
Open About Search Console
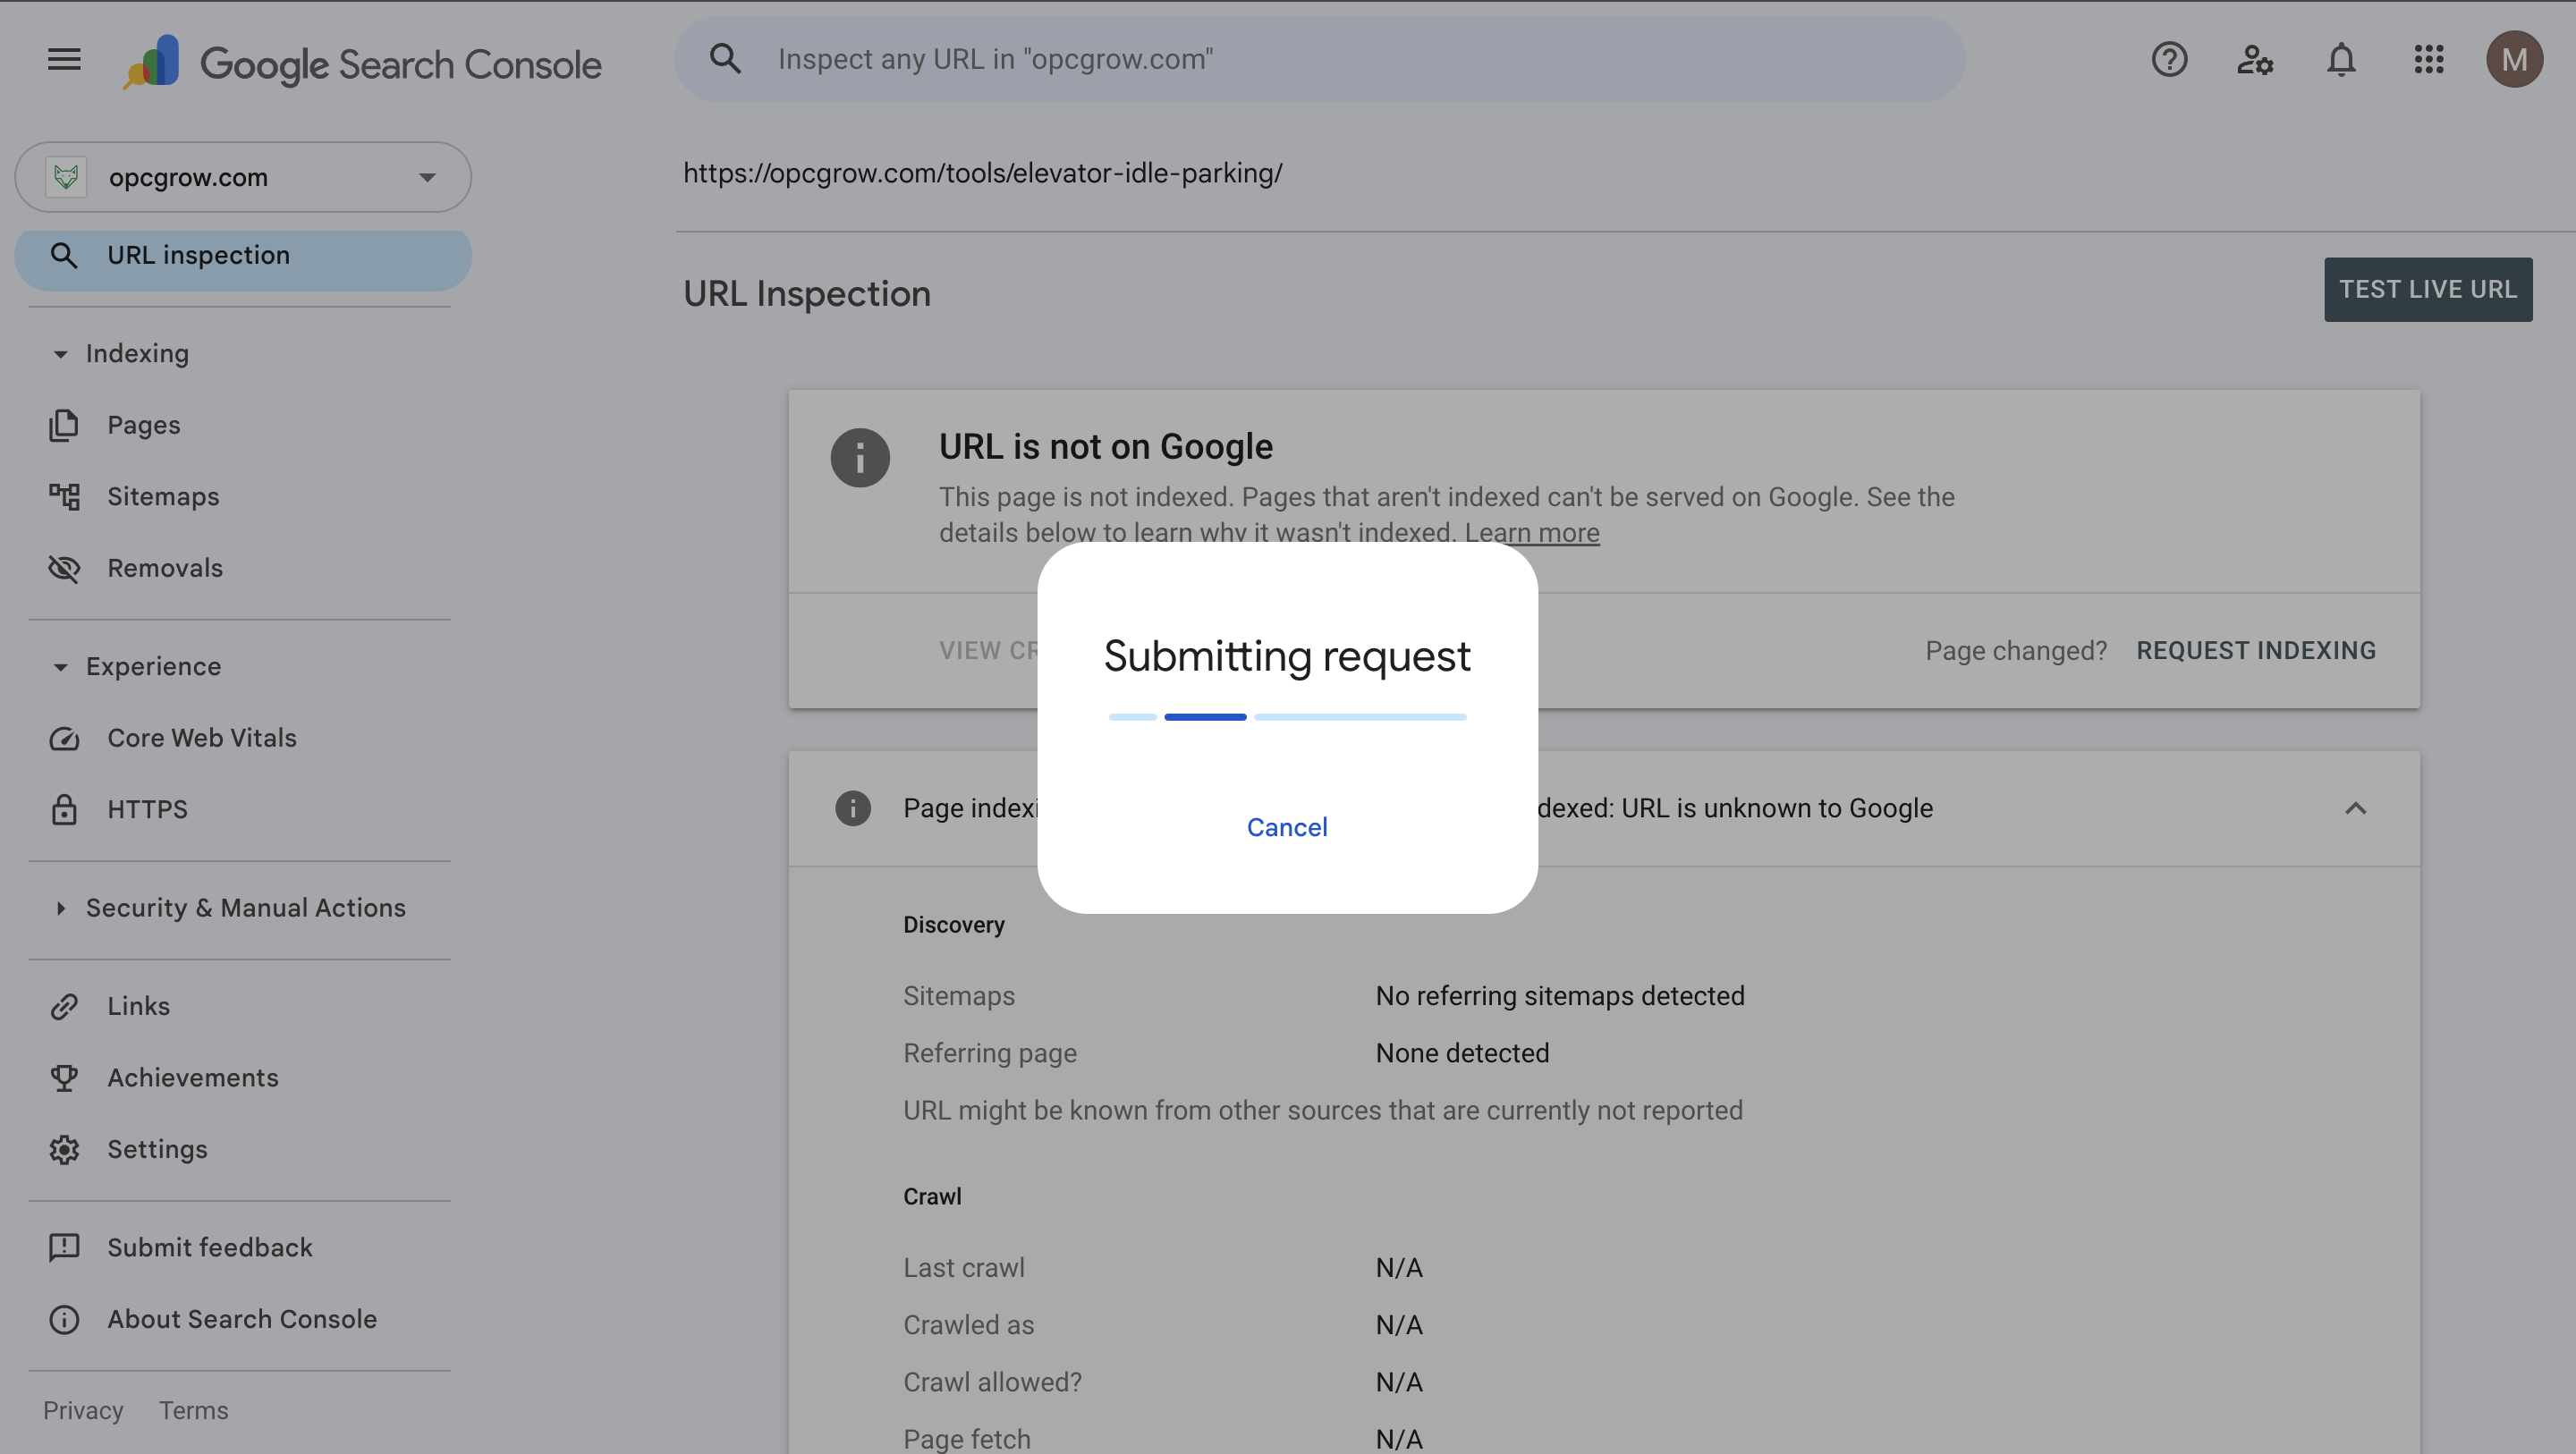pos(242,1319)
